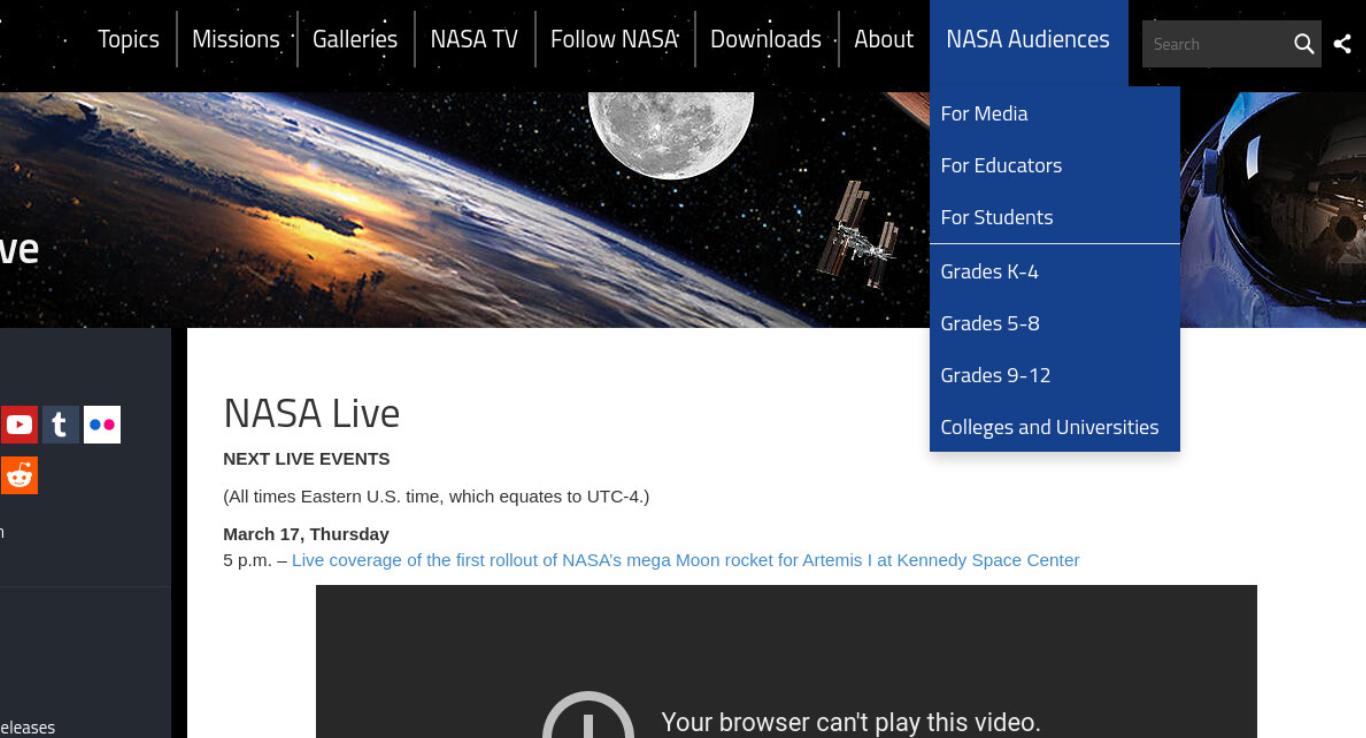Viewport: 1366px width, 738px height.
Task: Choose Grades K-4 option
Action: click(x=1055, y=271)
